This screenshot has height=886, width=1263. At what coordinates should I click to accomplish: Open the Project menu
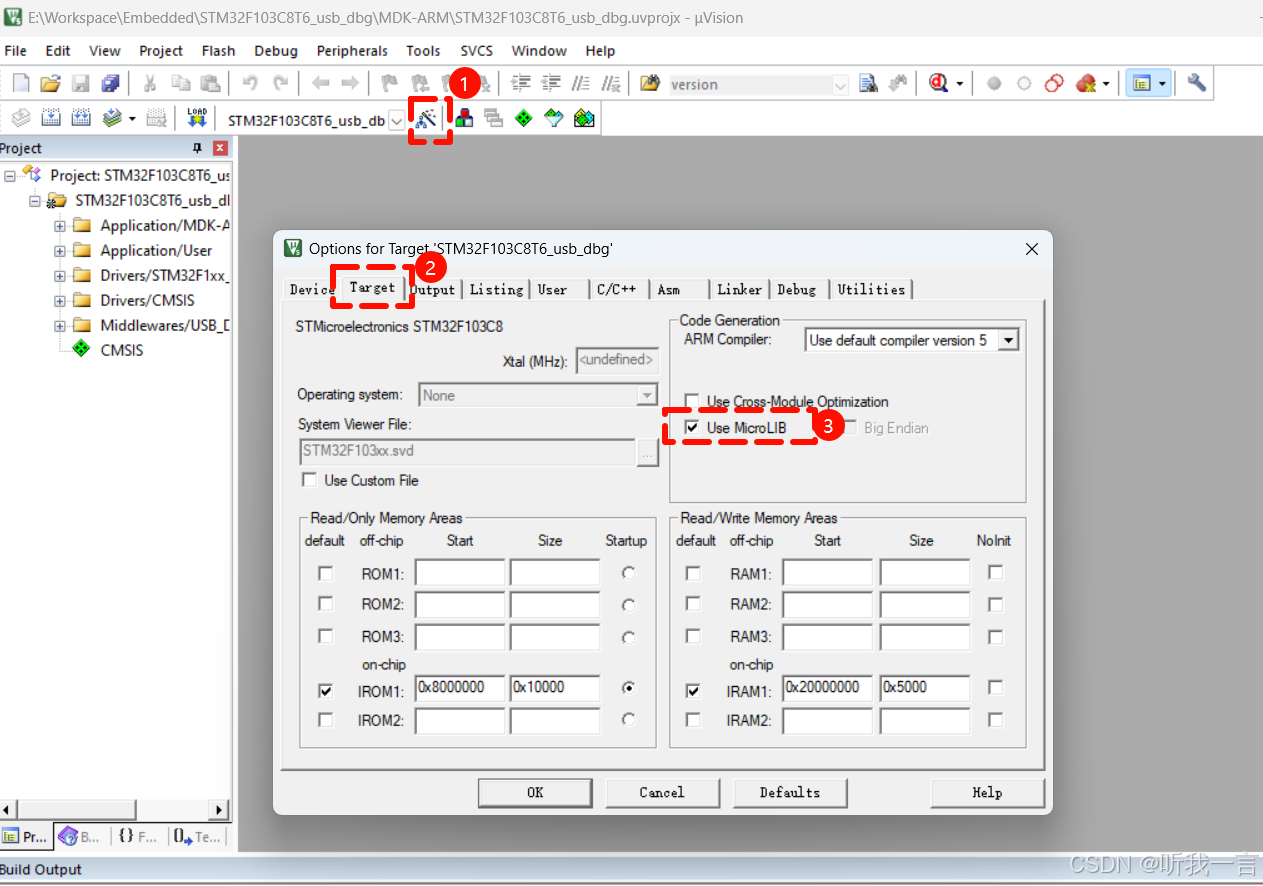(x=161, y=51)
